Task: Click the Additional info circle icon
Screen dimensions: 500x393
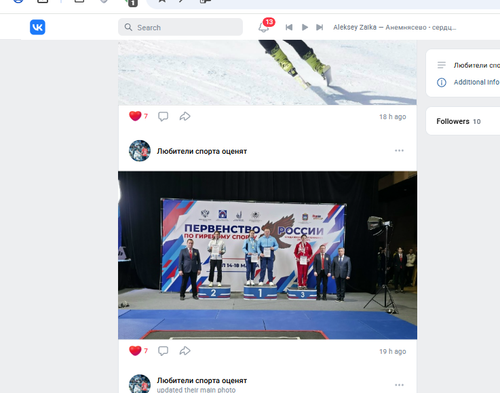Action: tap(441, 82)
